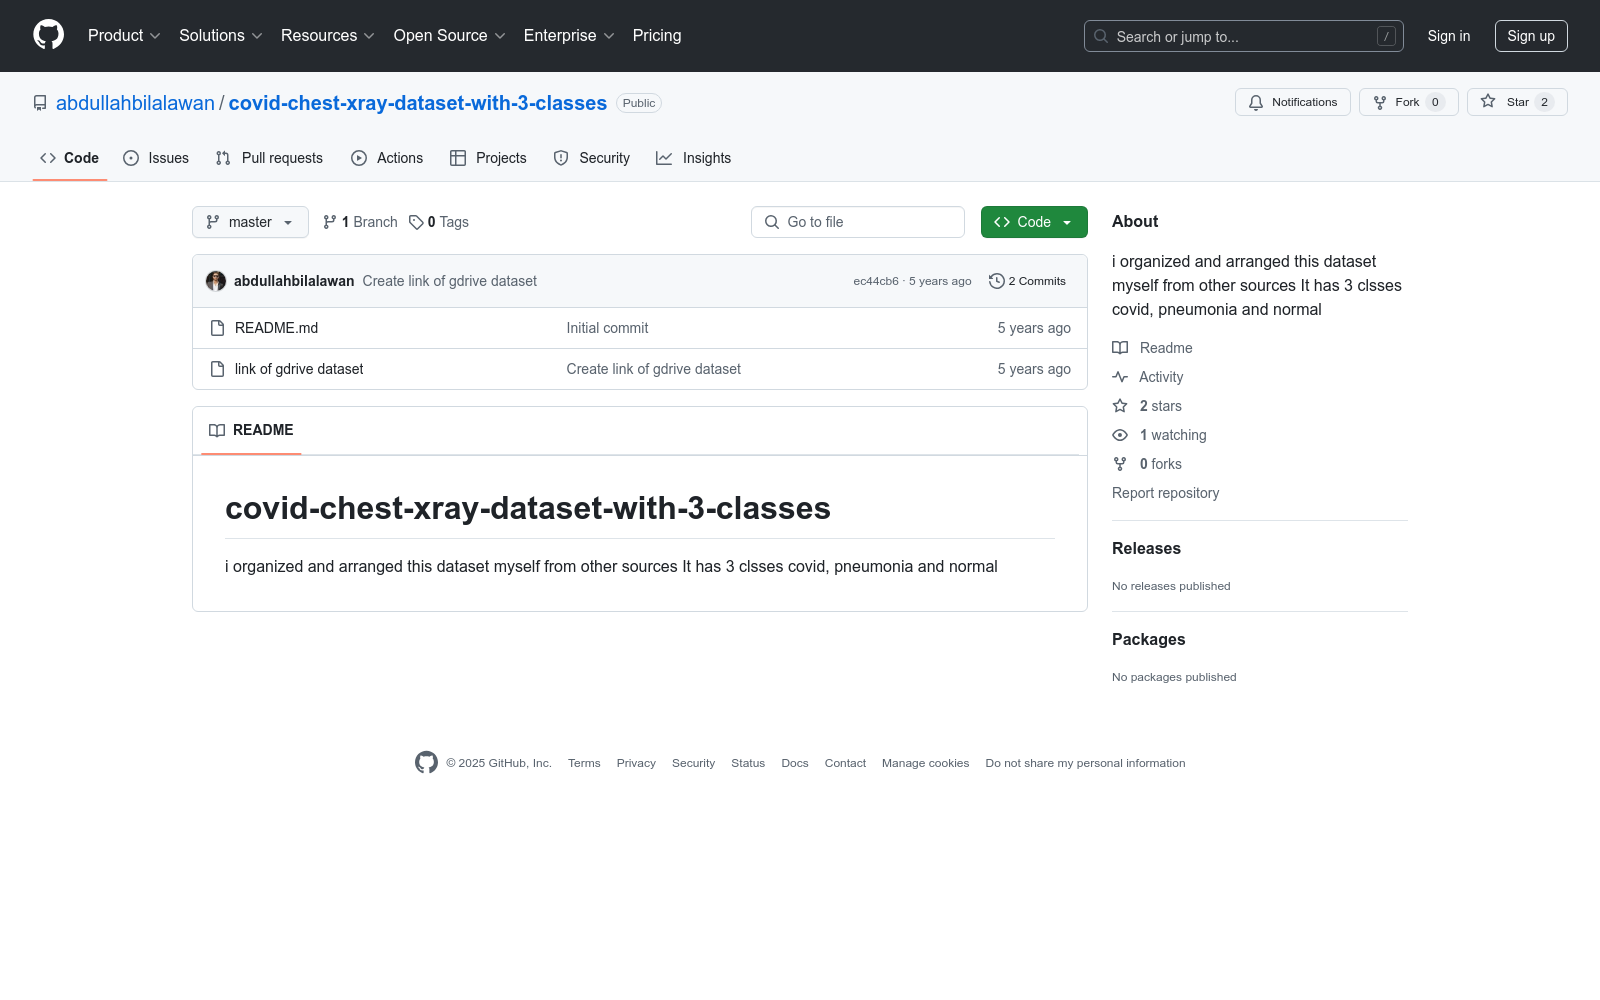Open abdullahbilalawan owner profile link
This screenshot has height=1000, width=1600.
135,103
